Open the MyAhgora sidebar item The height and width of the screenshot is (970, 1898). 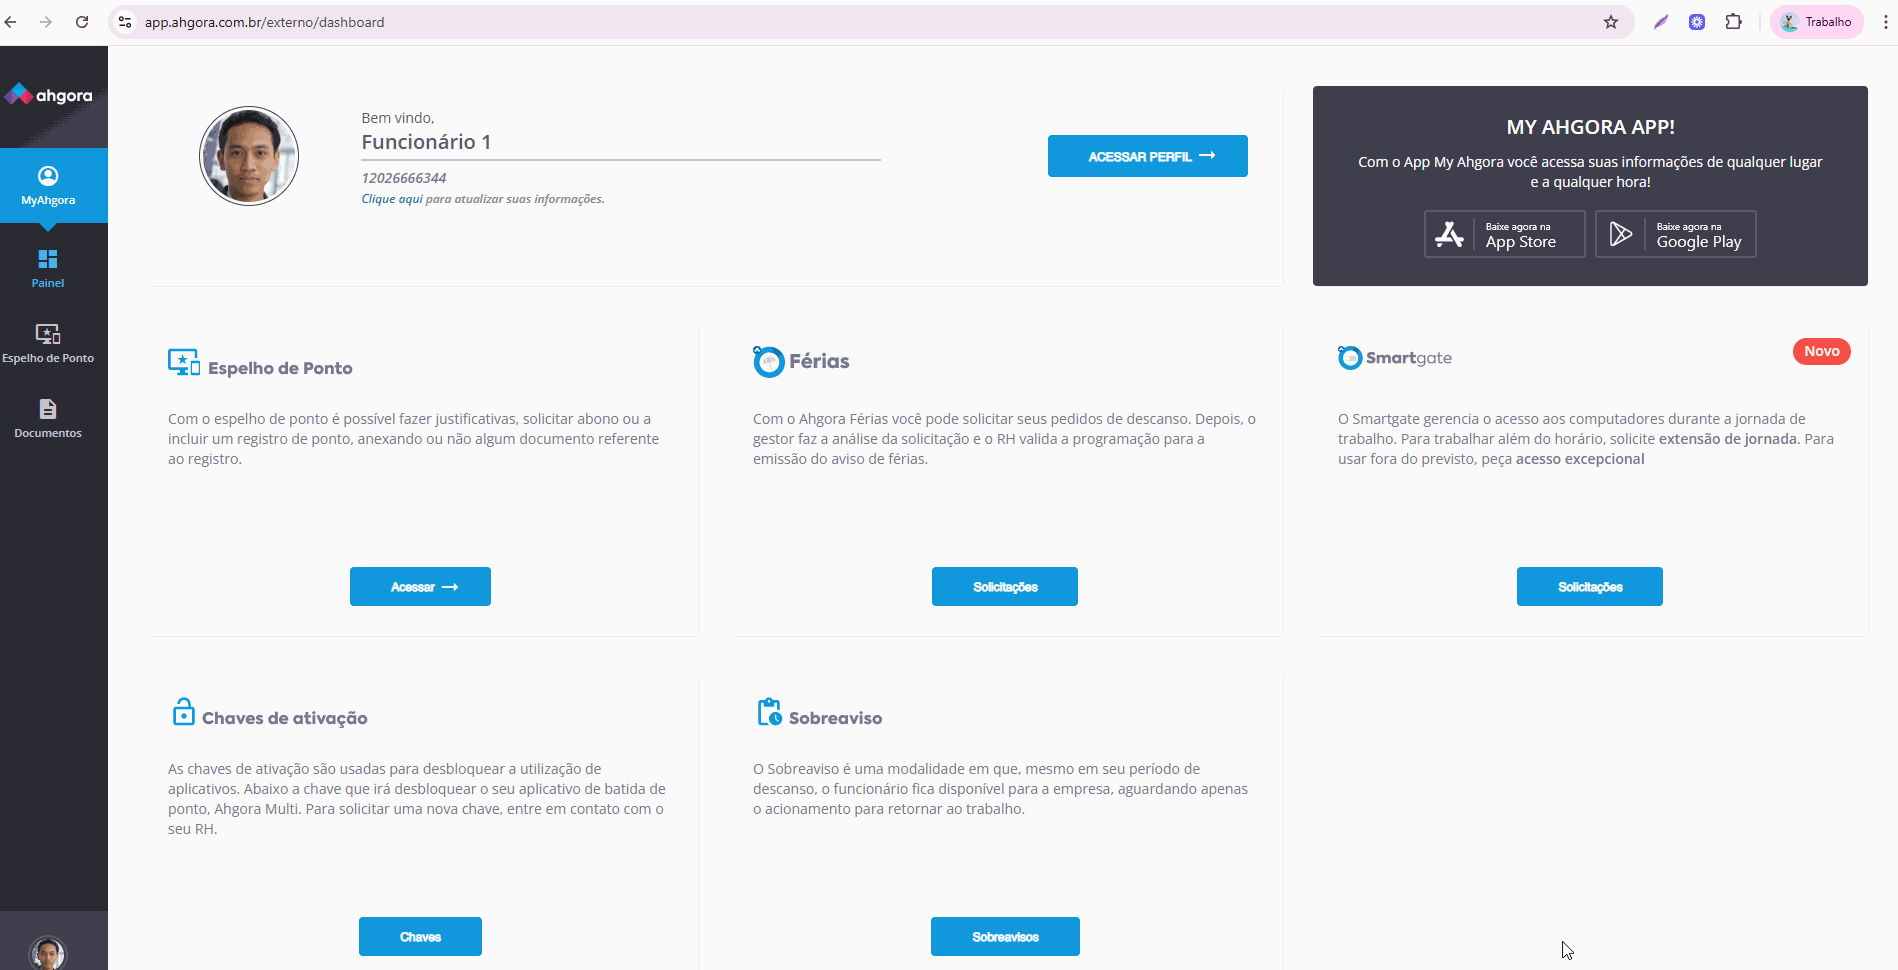(x=48, y=186)
